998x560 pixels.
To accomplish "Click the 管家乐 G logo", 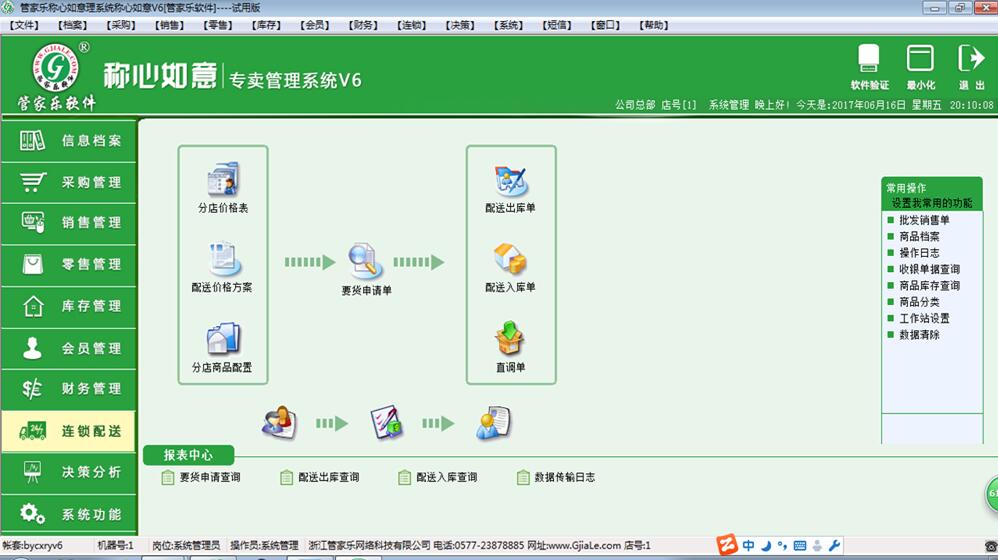I will pos(56,67).
